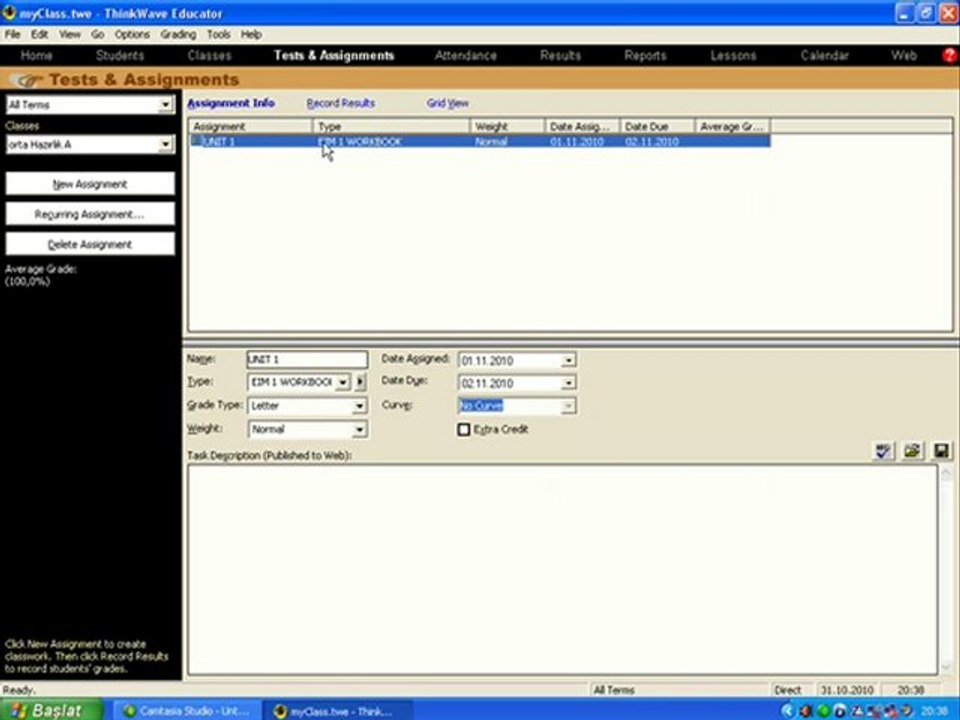The image size is (960, 720).
Task: Click the Task Description scrollbar
Action: click(x=946, y=569)
